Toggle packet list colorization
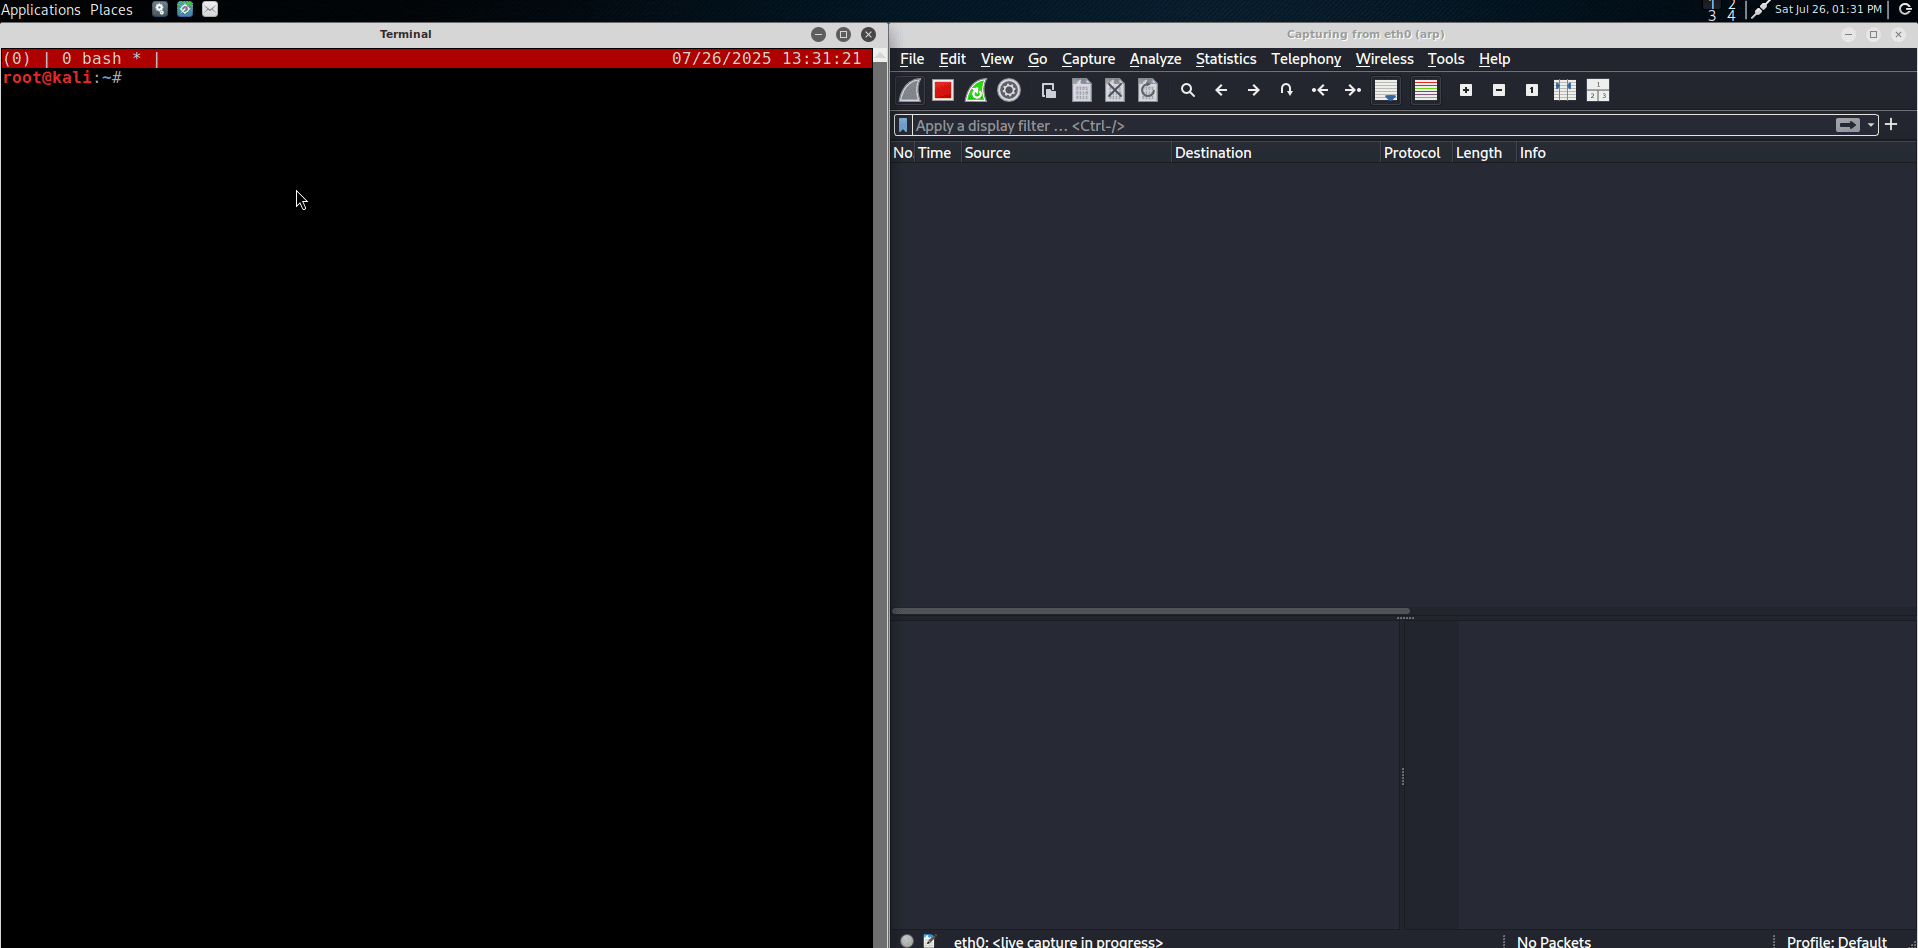The image size is (1918, 948). coord(1425,90)
